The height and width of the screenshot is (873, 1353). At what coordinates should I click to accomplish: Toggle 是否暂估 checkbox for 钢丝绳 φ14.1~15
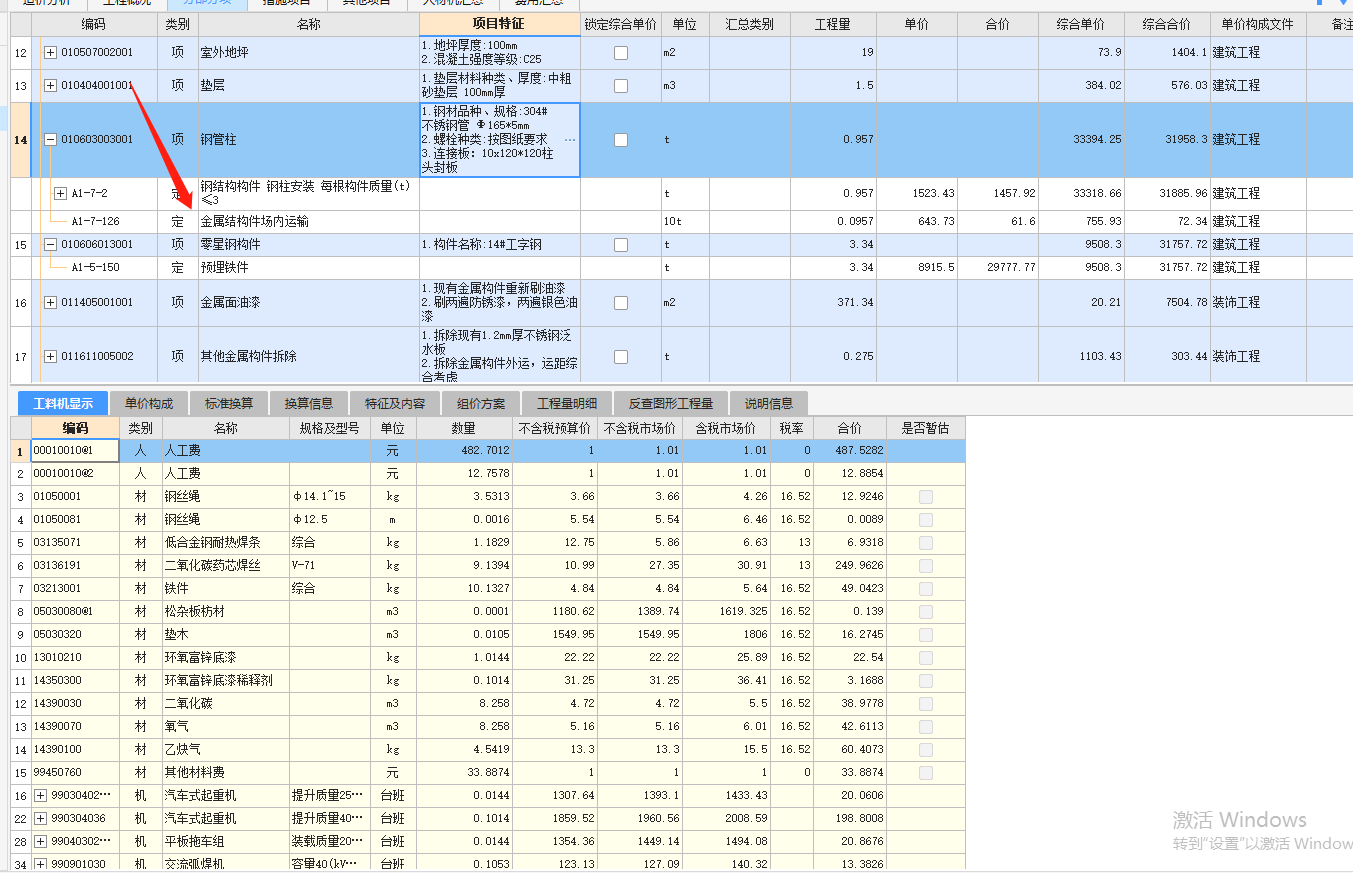[x=926, y=496]
